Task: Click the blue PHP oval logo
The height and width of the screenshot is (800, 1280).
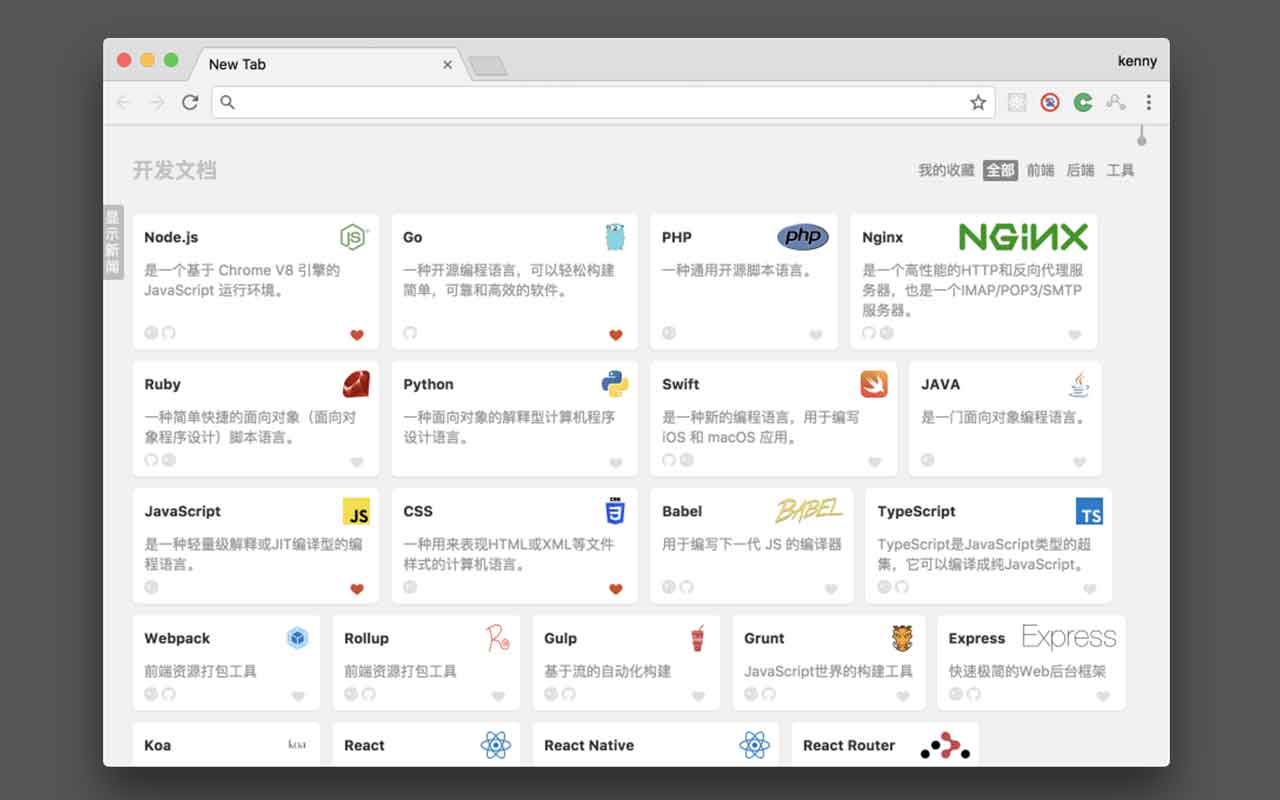Action: pos(803,237)
